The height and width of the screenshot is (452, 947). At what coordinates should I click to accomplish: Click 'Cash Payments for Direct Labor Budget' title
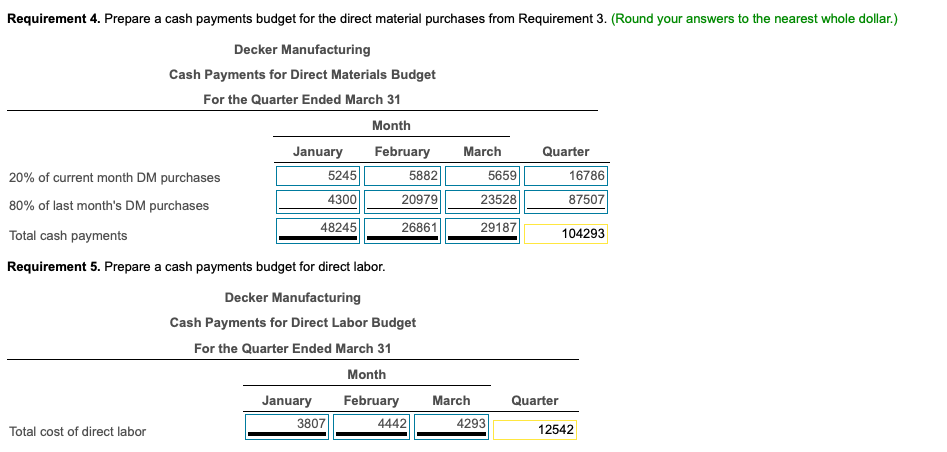click(293, 323)
